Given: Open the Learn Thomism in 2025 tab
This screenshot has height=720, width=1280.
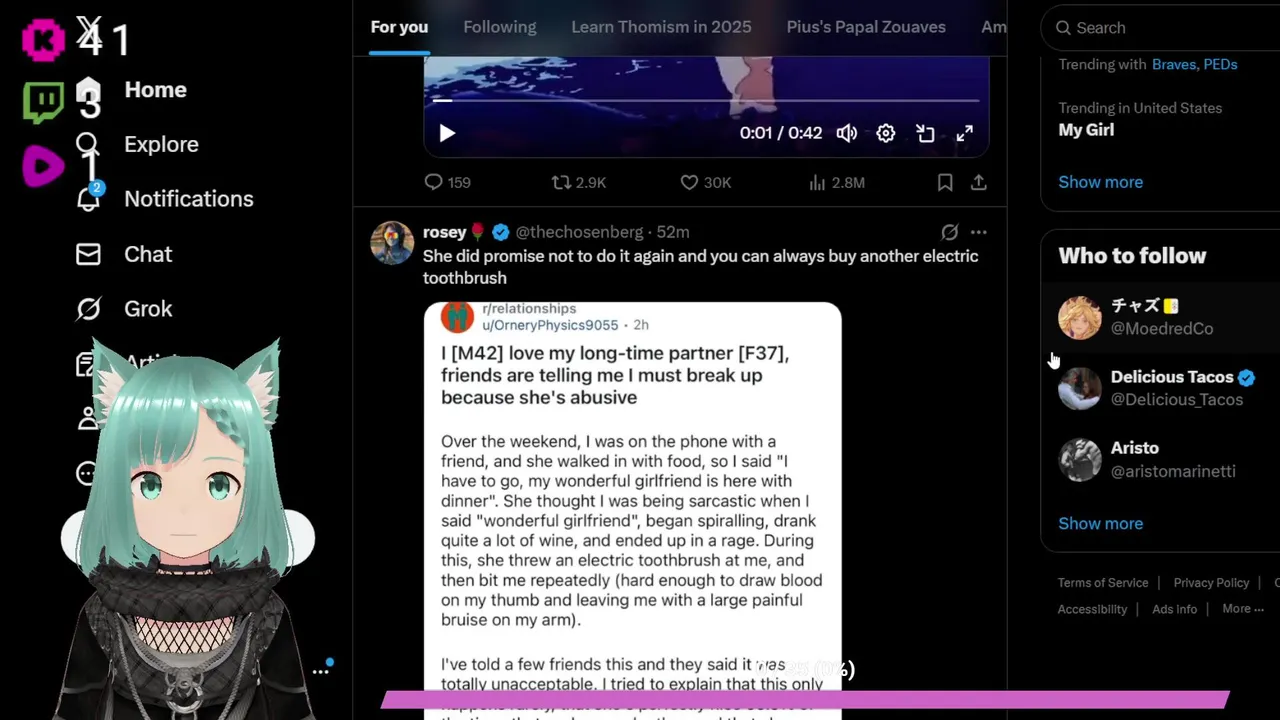Looking at the screenshot, I should 661,27.
